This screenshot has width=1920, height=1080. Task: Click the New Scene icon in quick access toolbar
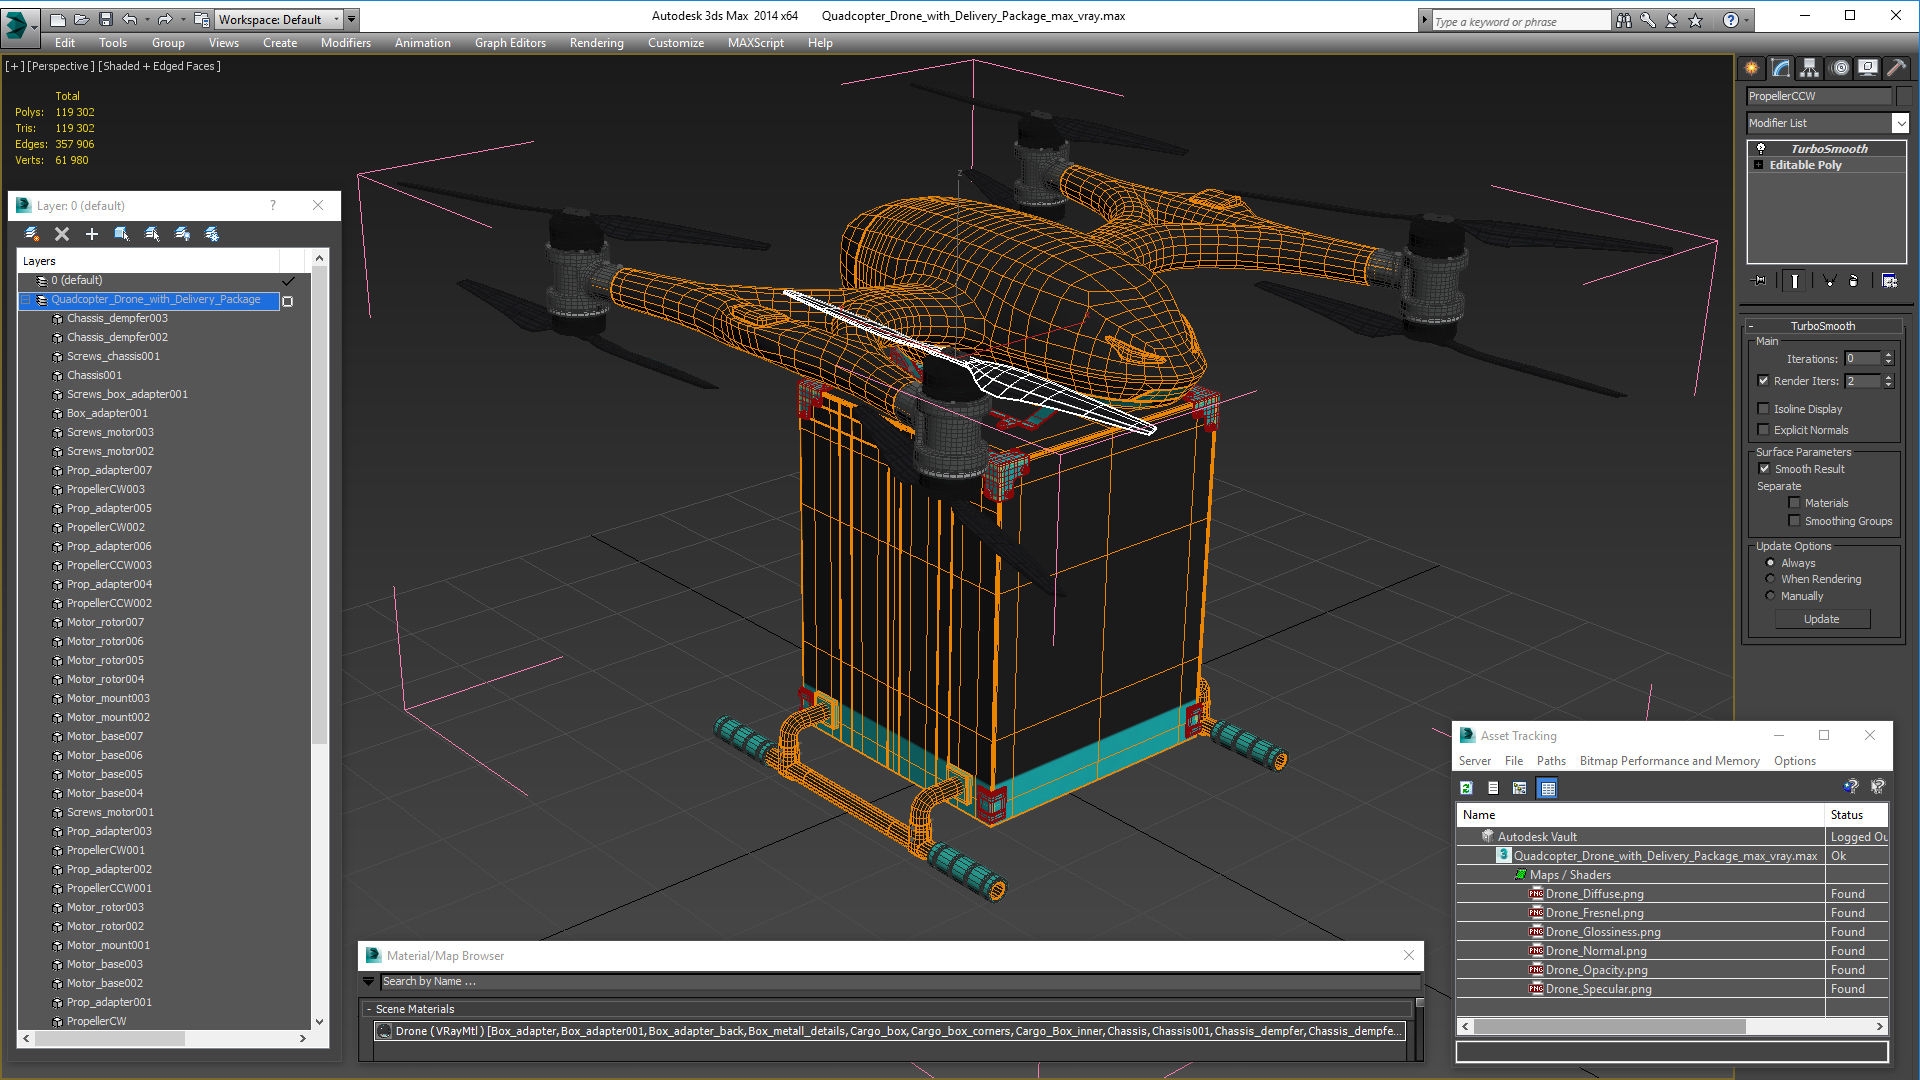click(x=58, y=19)
